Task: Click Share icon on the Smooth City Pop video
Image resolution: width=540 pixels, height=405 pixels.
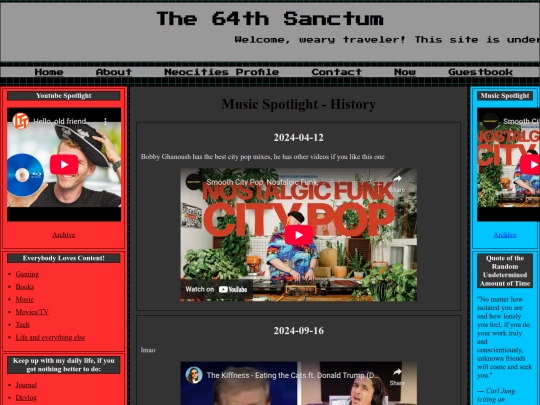Action: click(x=397, y=183)
